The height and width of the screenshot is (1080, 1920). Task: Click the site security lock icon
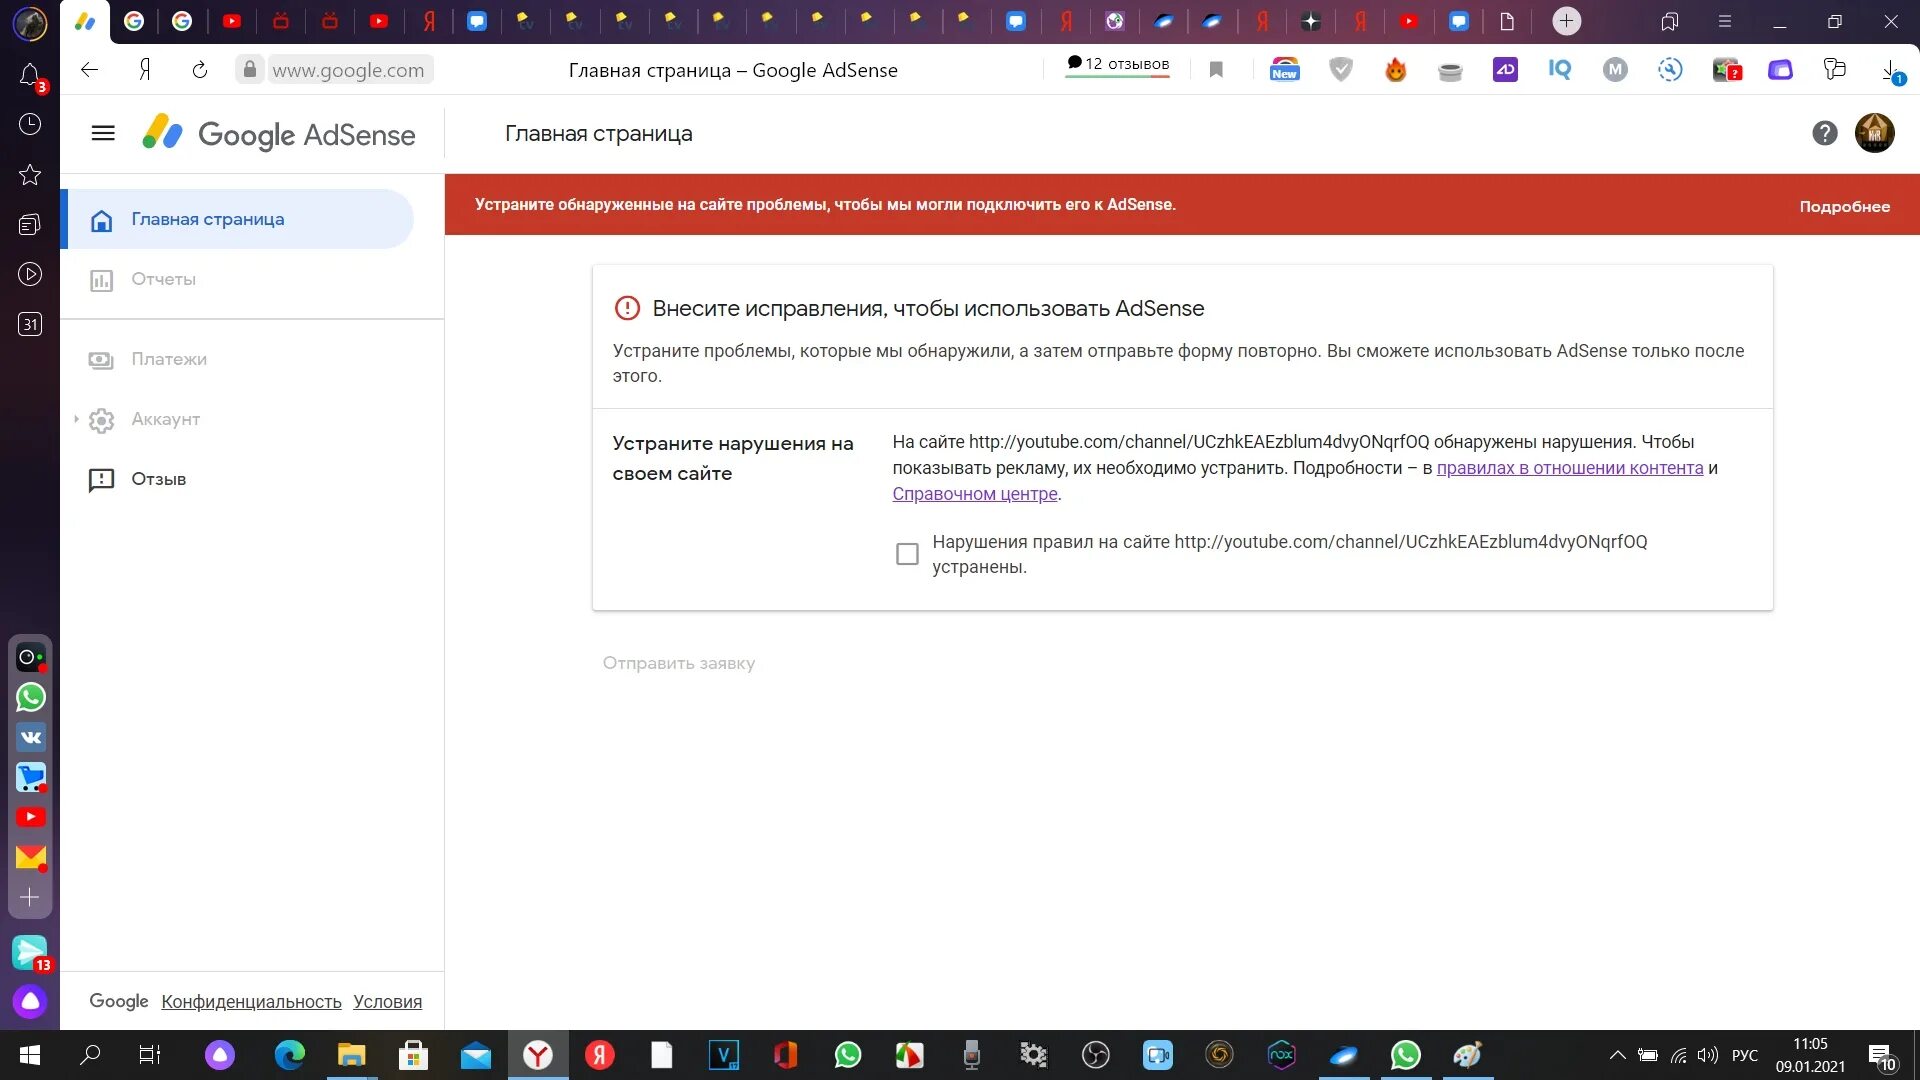click(x=250, y=69)
